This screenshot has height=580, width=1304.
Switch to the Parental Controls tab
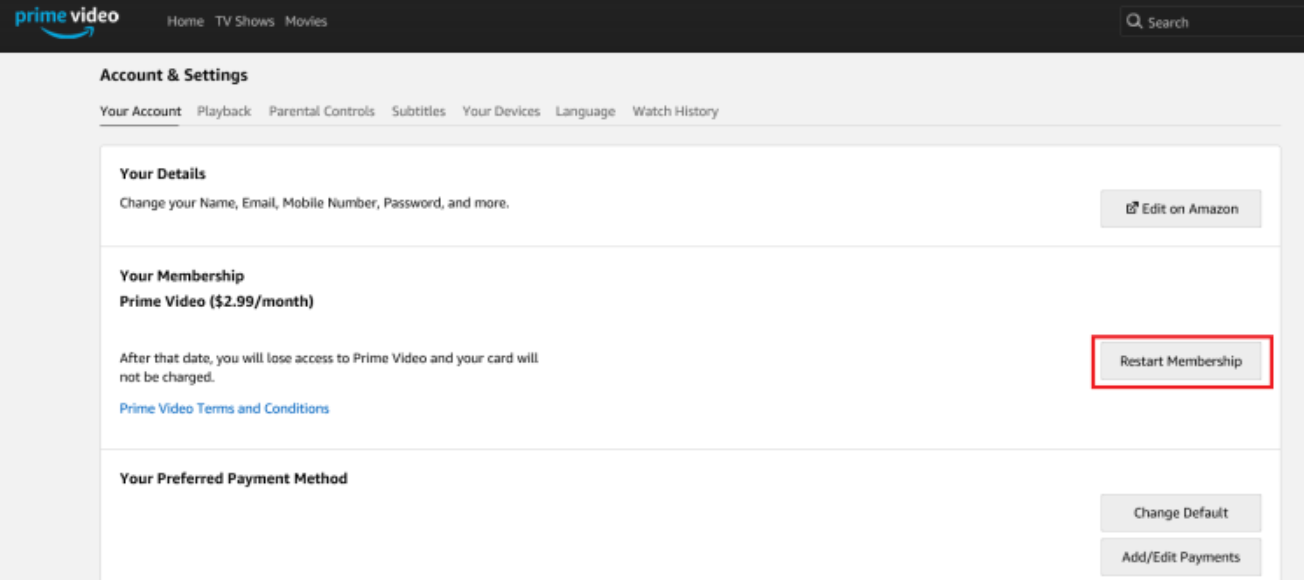coord(322,111)
